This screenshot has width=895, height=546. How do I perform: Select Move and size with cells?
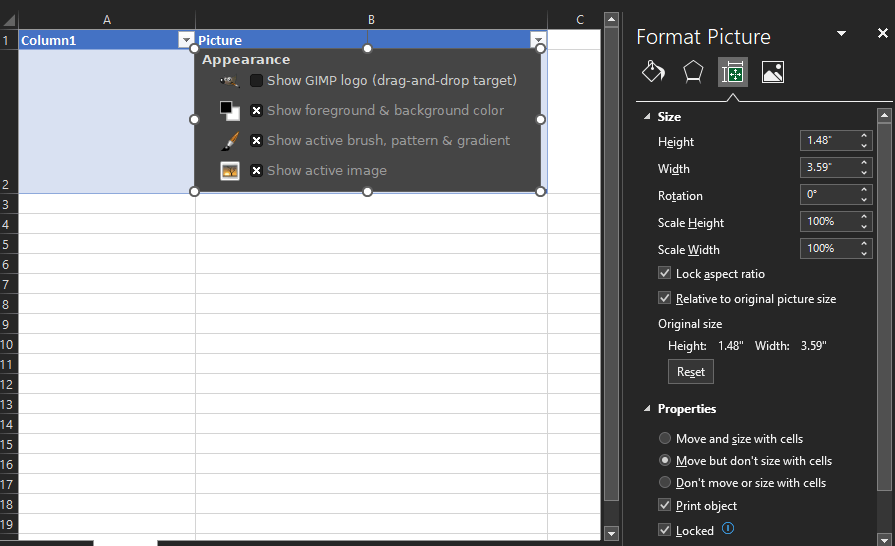pos(664,438)
